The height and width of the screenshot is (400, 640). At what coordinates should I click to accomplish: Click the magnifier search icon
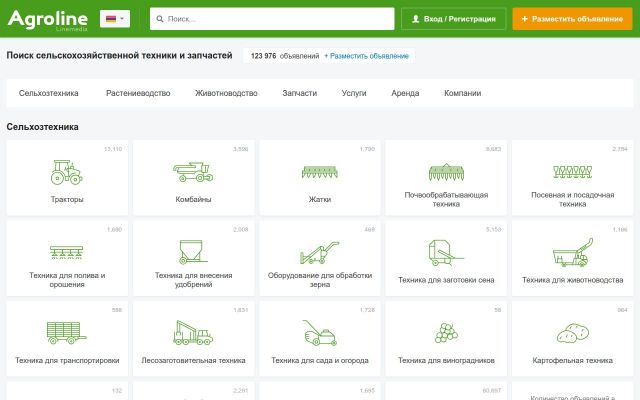click(x=160, y=19)
